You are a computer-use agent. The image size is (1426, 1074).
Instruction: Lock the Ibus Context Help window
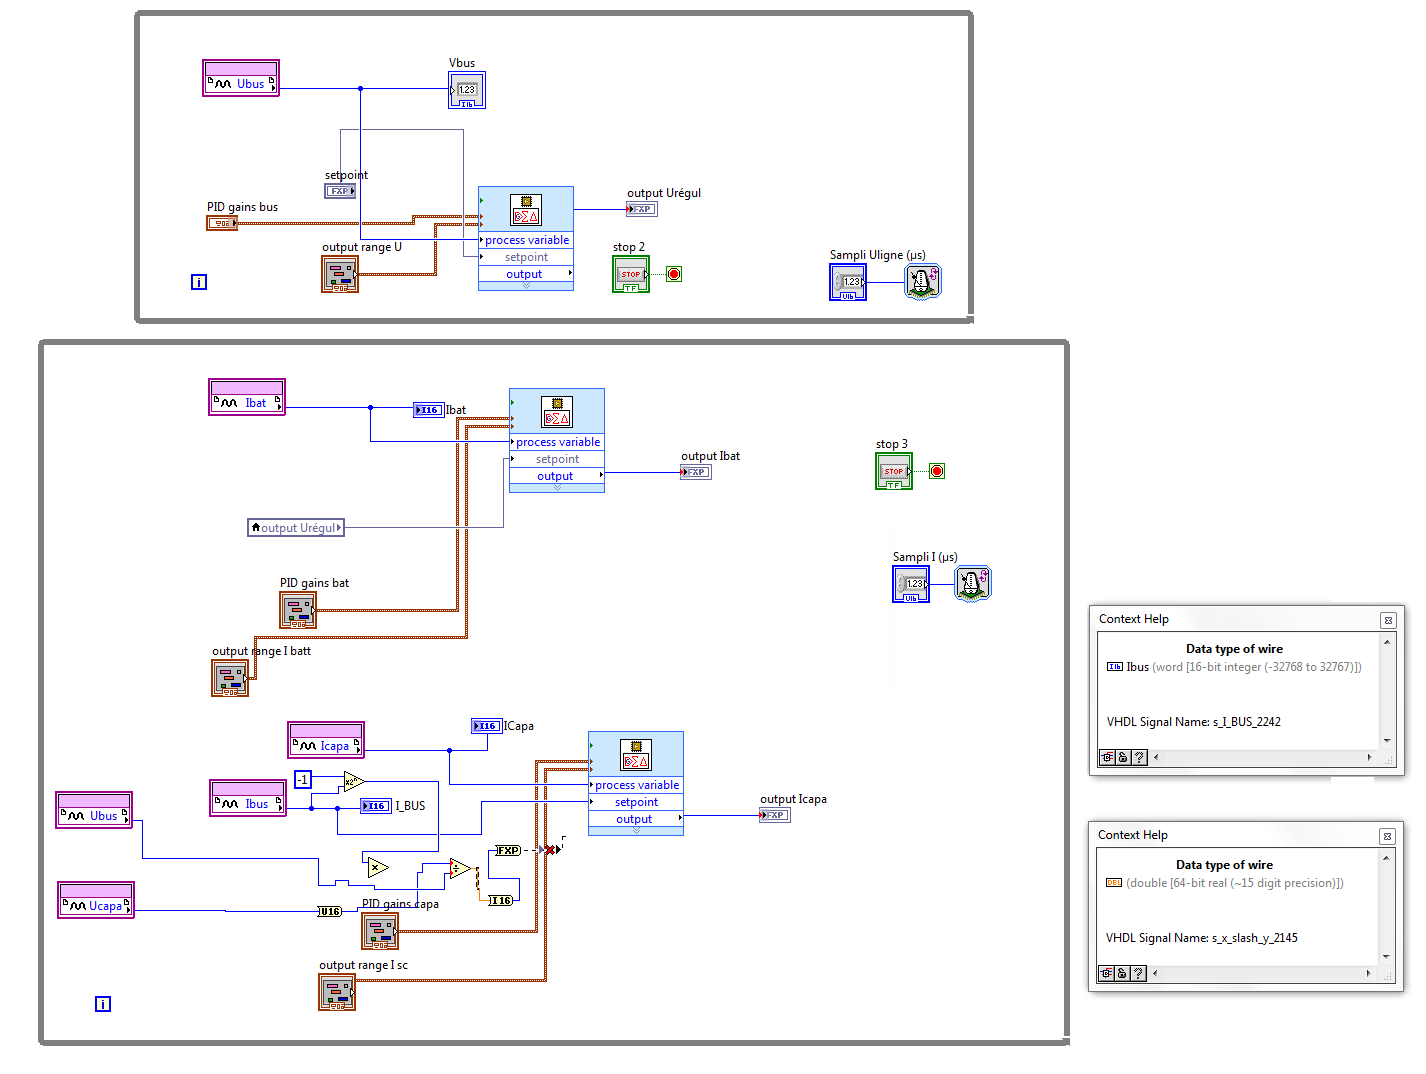click(1123, 758)
